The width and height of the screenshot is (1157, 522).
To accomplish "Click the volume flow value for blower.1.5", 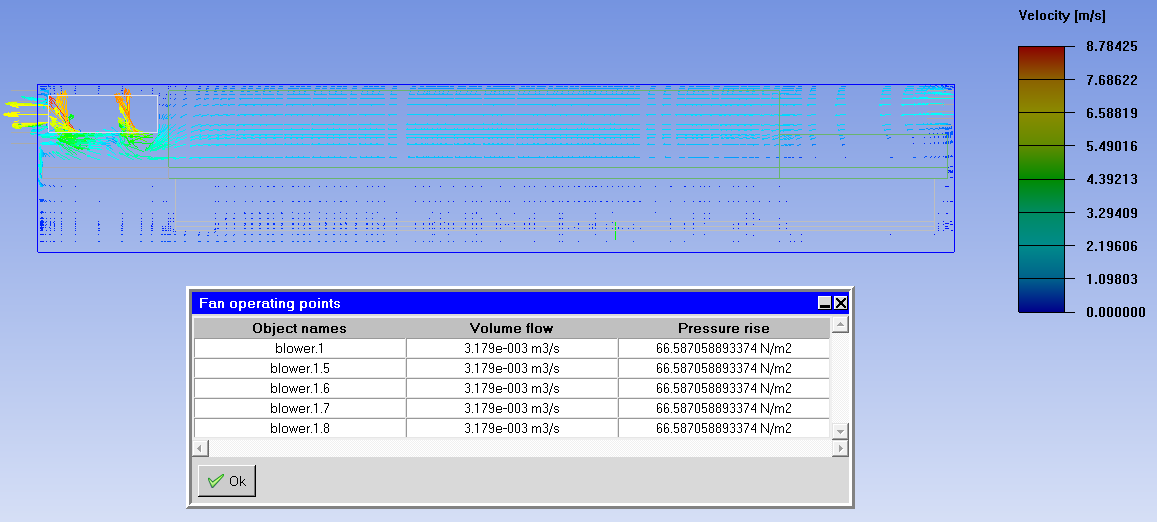I will point(511,368).
